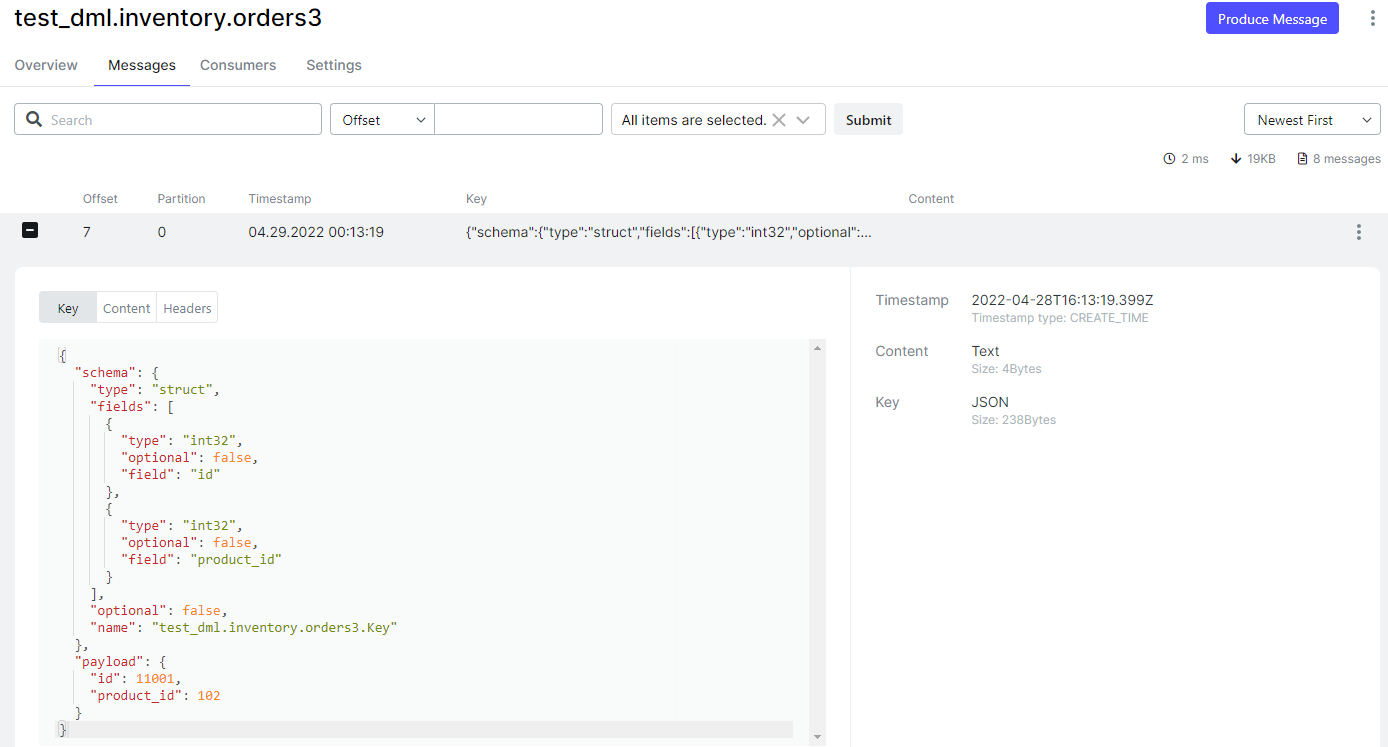Collapse the offset 7 message row
1388x747 pixels.
pyautogui.click(x=30, y=231)
